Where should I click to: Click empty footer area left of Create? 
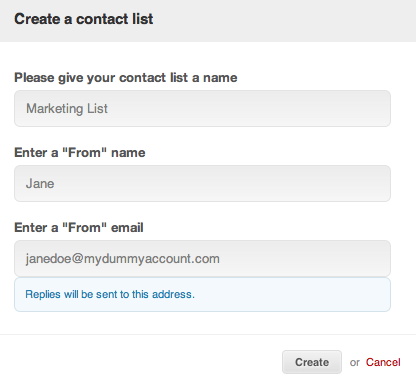tap(140, 361)
